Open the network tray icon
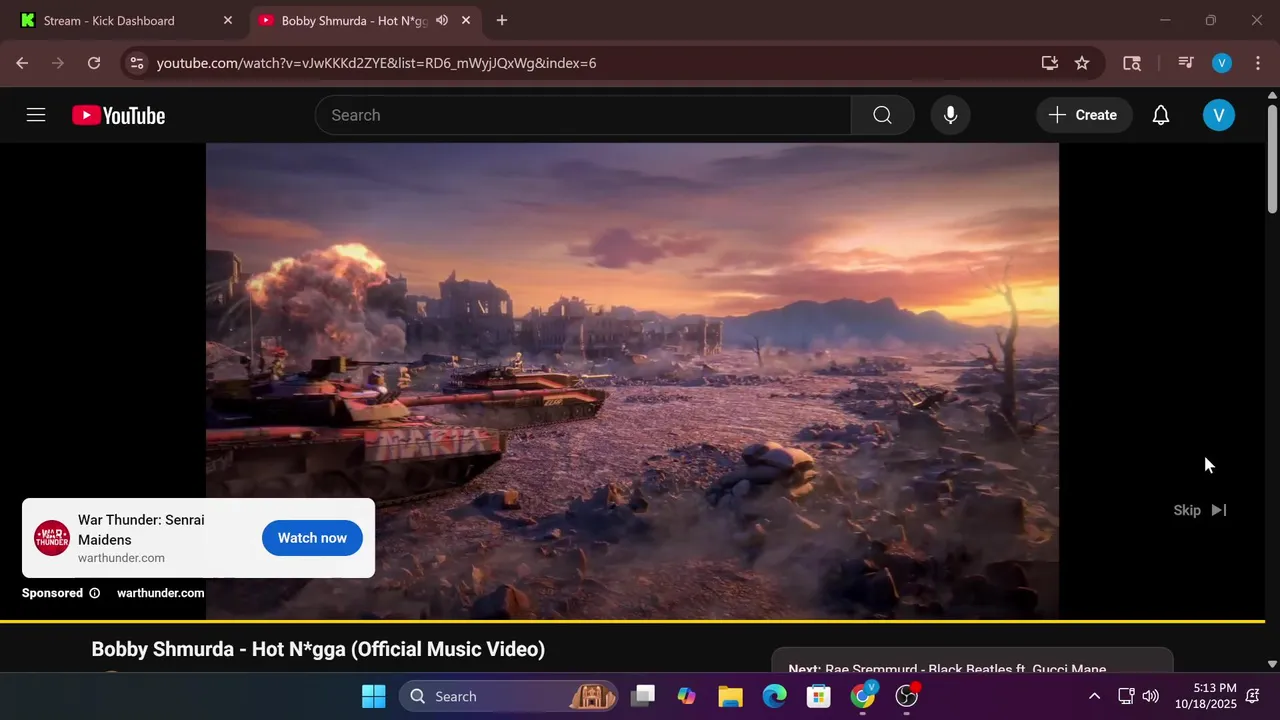Screen dimensions: 1280x720 [1126, 696]
